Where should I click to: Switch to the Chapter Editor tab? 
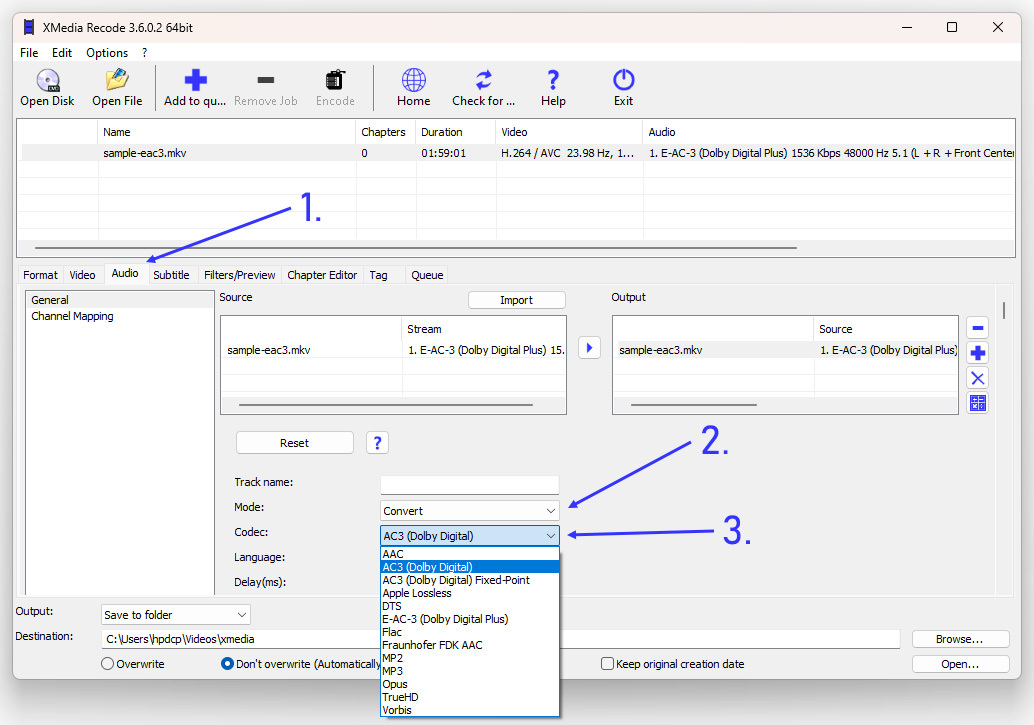322,275
